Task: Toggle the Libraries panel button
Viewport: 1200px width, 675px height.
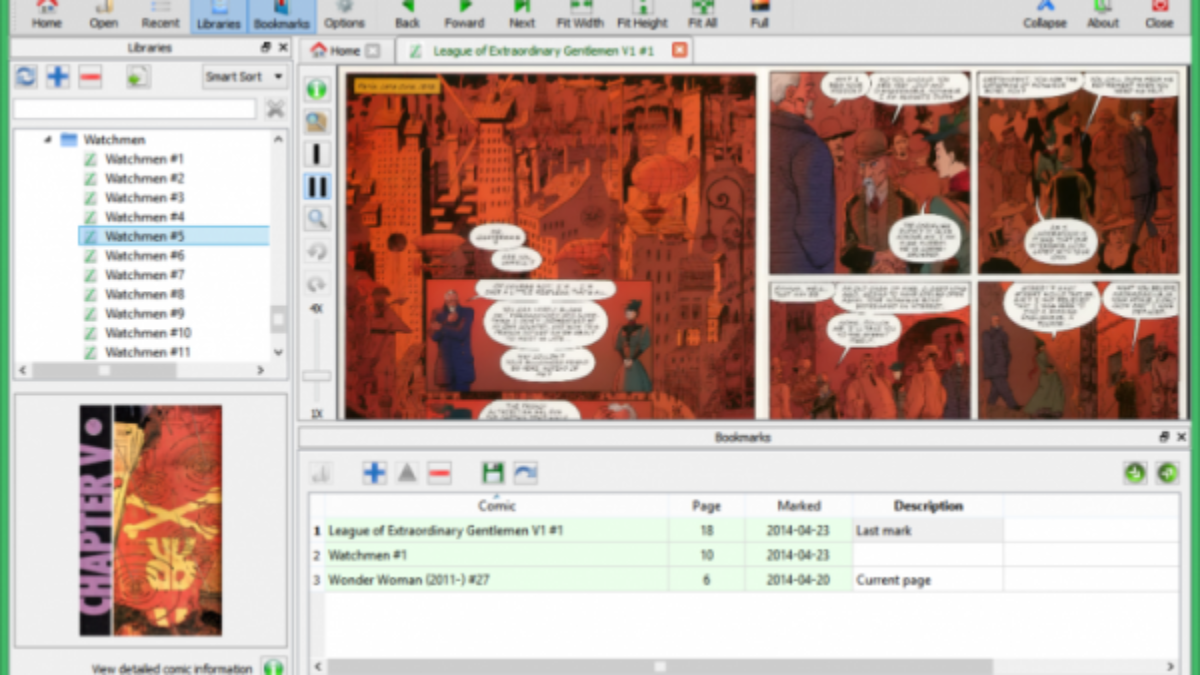Action: [x=218, y=15]
